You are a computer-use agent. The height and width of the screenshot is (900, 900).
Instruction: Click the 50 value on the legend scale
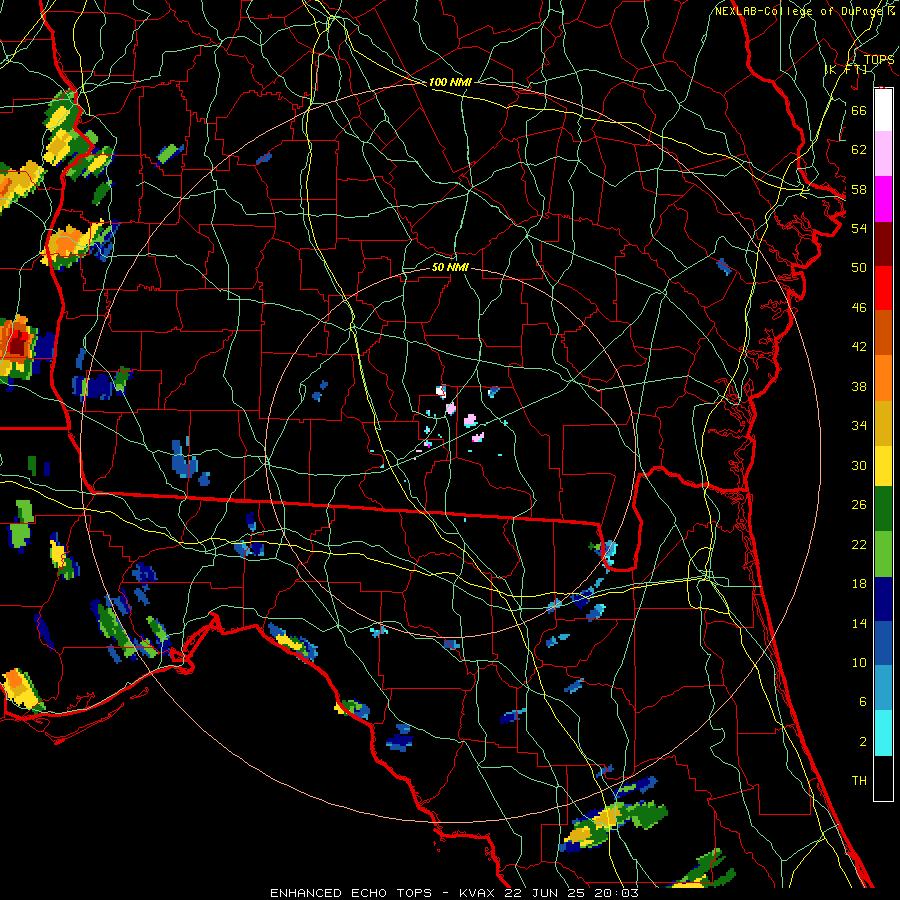[859, 268]
